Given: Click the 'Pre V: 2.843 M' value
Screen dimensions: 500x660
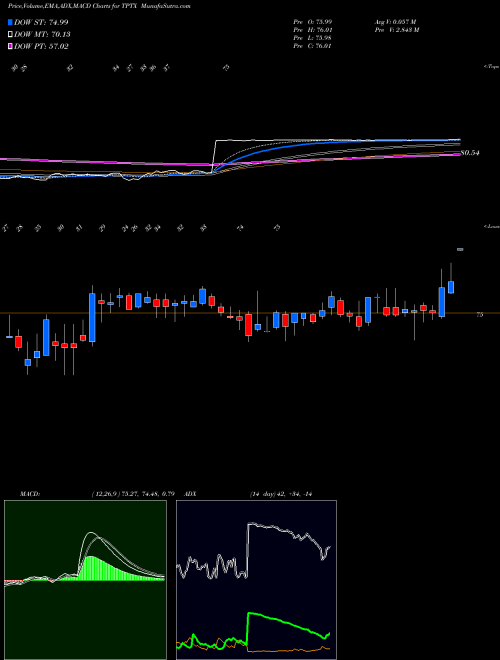Looking at the screenshot, I should [398, 30].
